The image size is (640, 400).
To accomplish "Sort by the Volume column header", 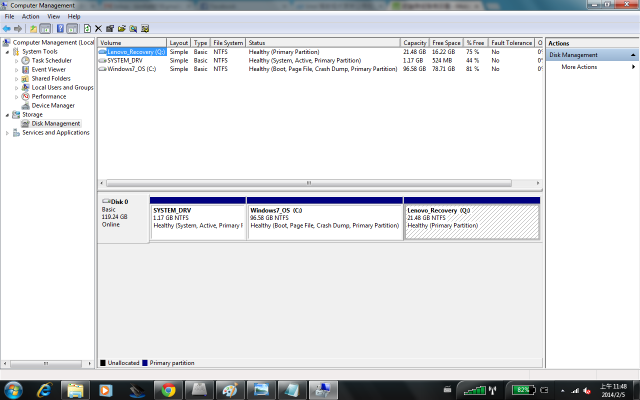I will point(132,43).
